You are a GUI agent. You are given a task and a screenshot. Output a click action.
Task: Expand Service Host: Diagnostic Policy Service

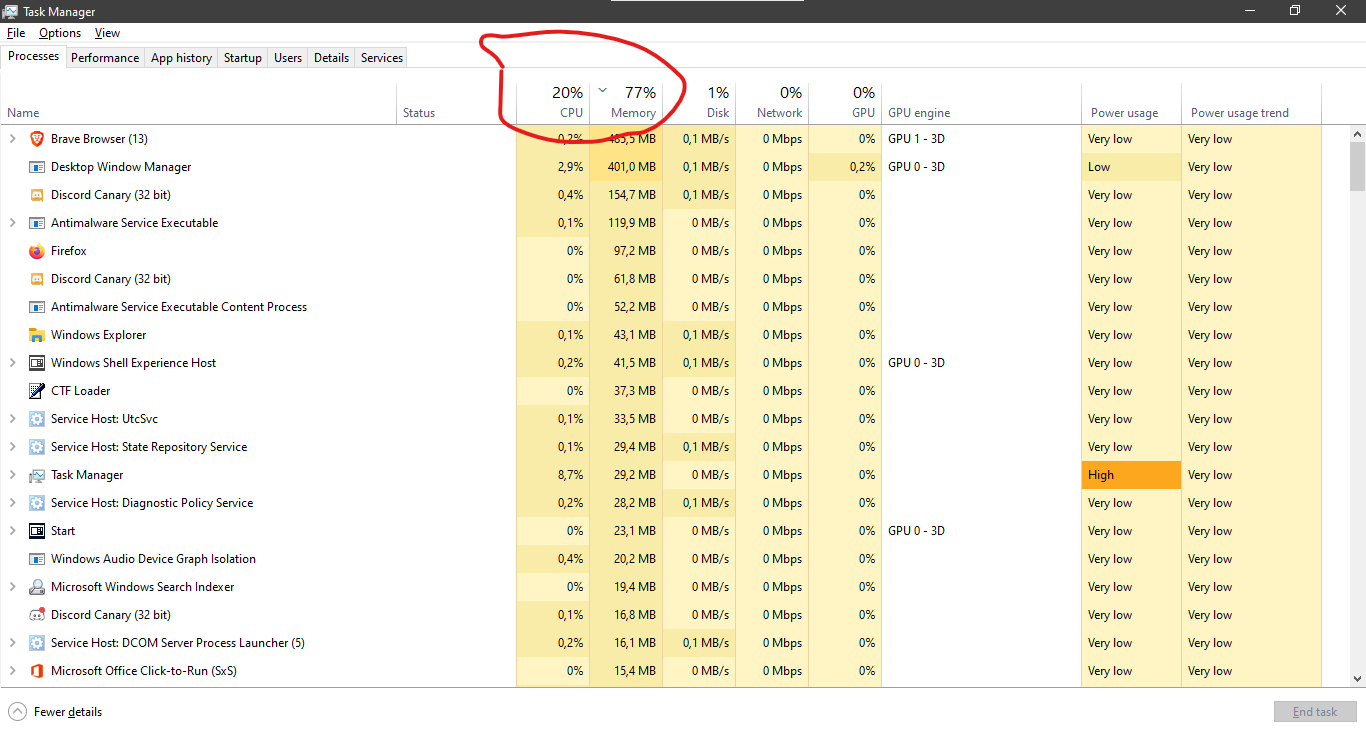pos(12,503)
